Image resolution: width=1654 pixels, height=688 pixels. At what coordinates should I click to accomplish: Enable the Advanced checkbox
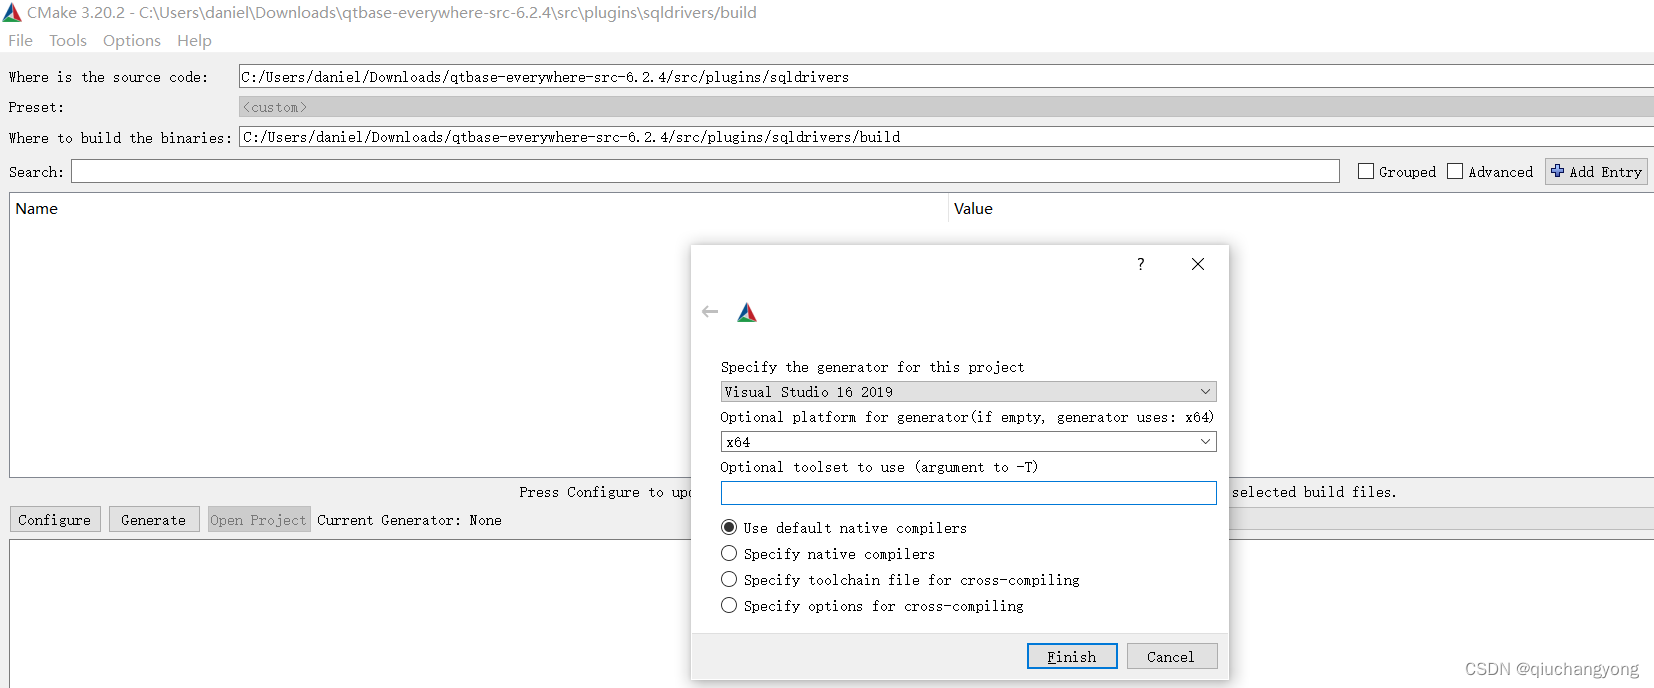pos(1455,171)
